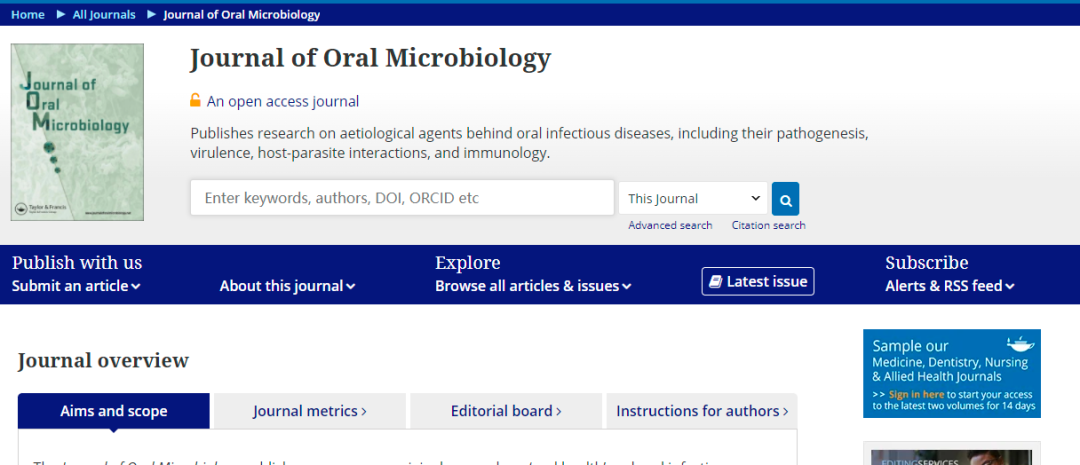Click the open access padlock icon
This screenshot has width=1080, height=465.
(196, 101)
